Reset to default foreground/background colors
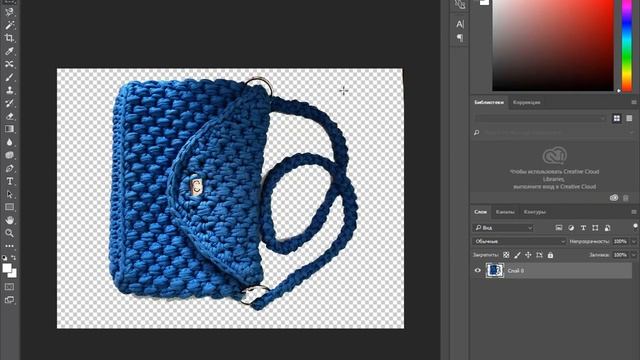This screenshot has width=640, height=360. [x=4, y=258]
